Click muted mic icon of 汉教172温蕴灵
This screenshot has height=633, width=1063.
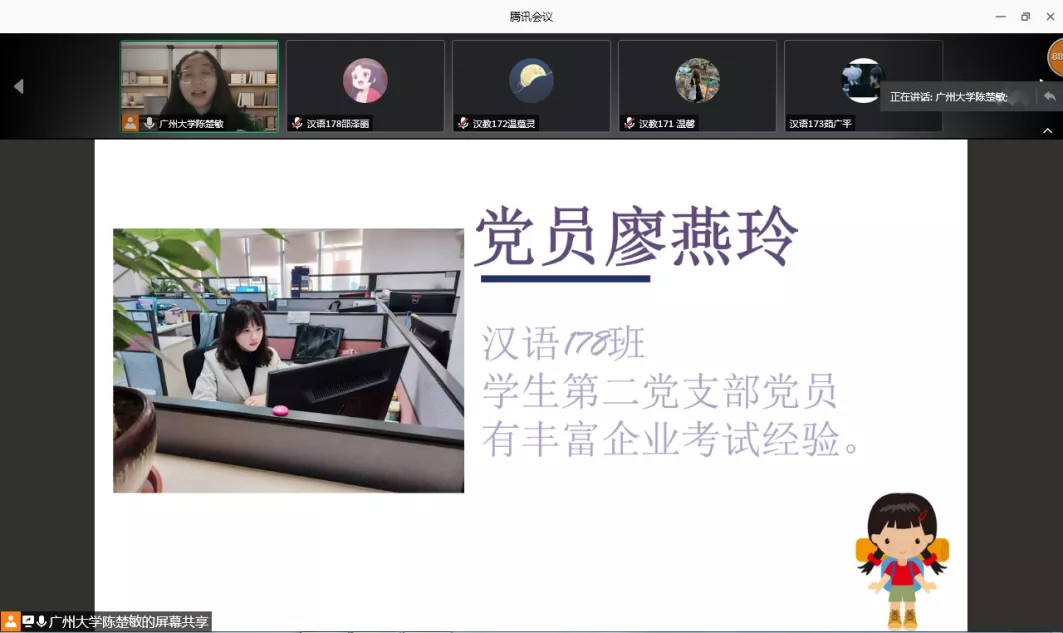coord(463,123)
